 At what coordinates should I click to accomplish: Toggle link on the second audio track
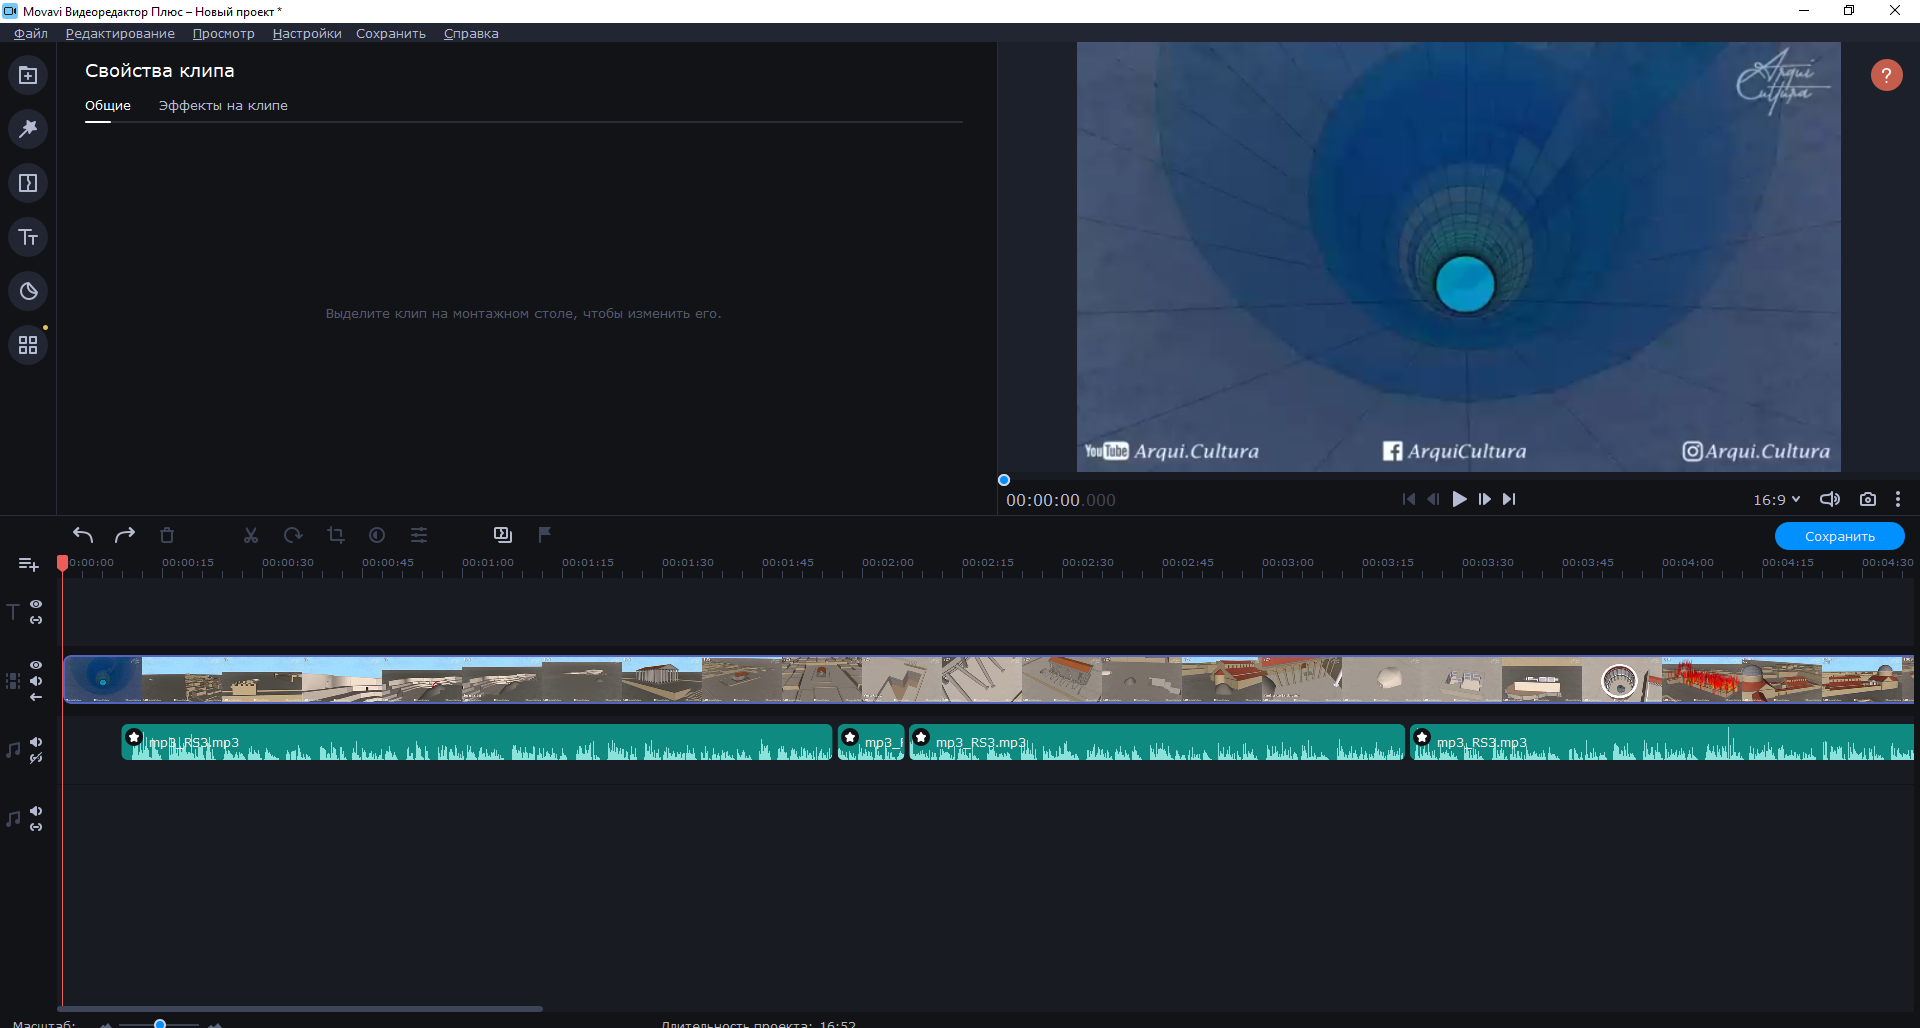36,827
